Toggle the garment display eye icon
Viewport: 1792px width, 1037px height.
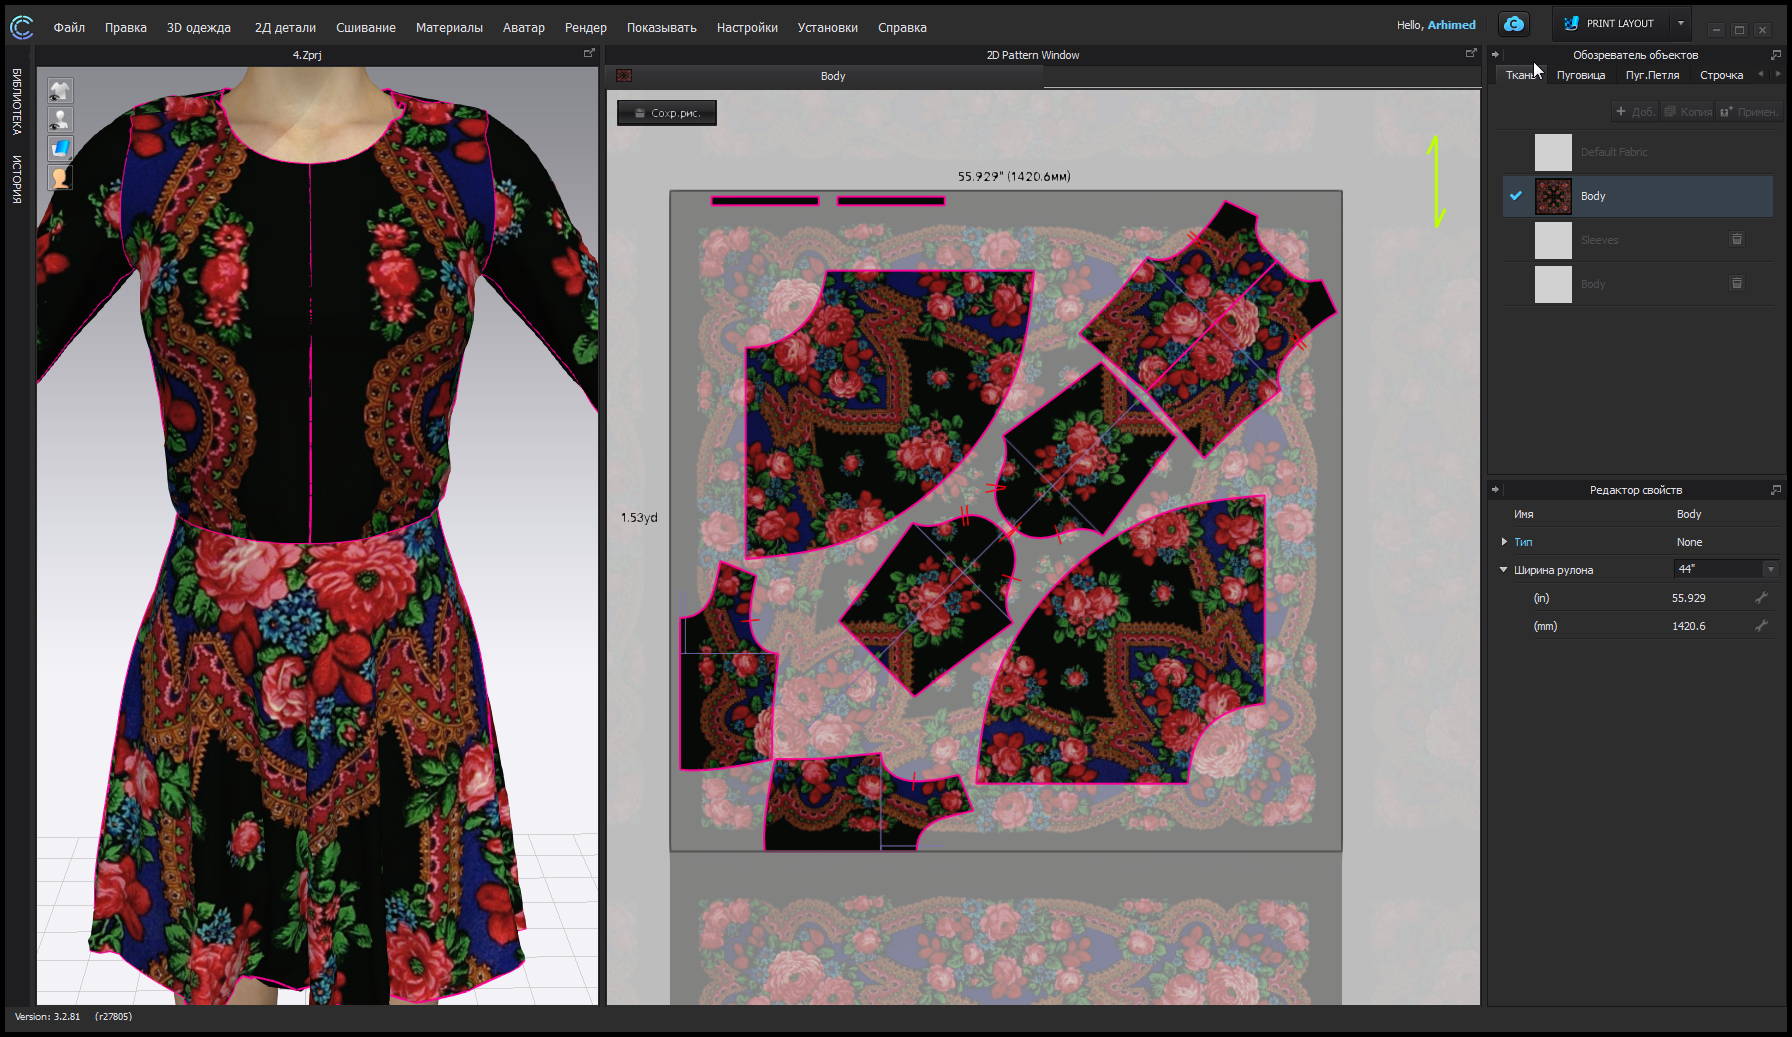(60, 92)
